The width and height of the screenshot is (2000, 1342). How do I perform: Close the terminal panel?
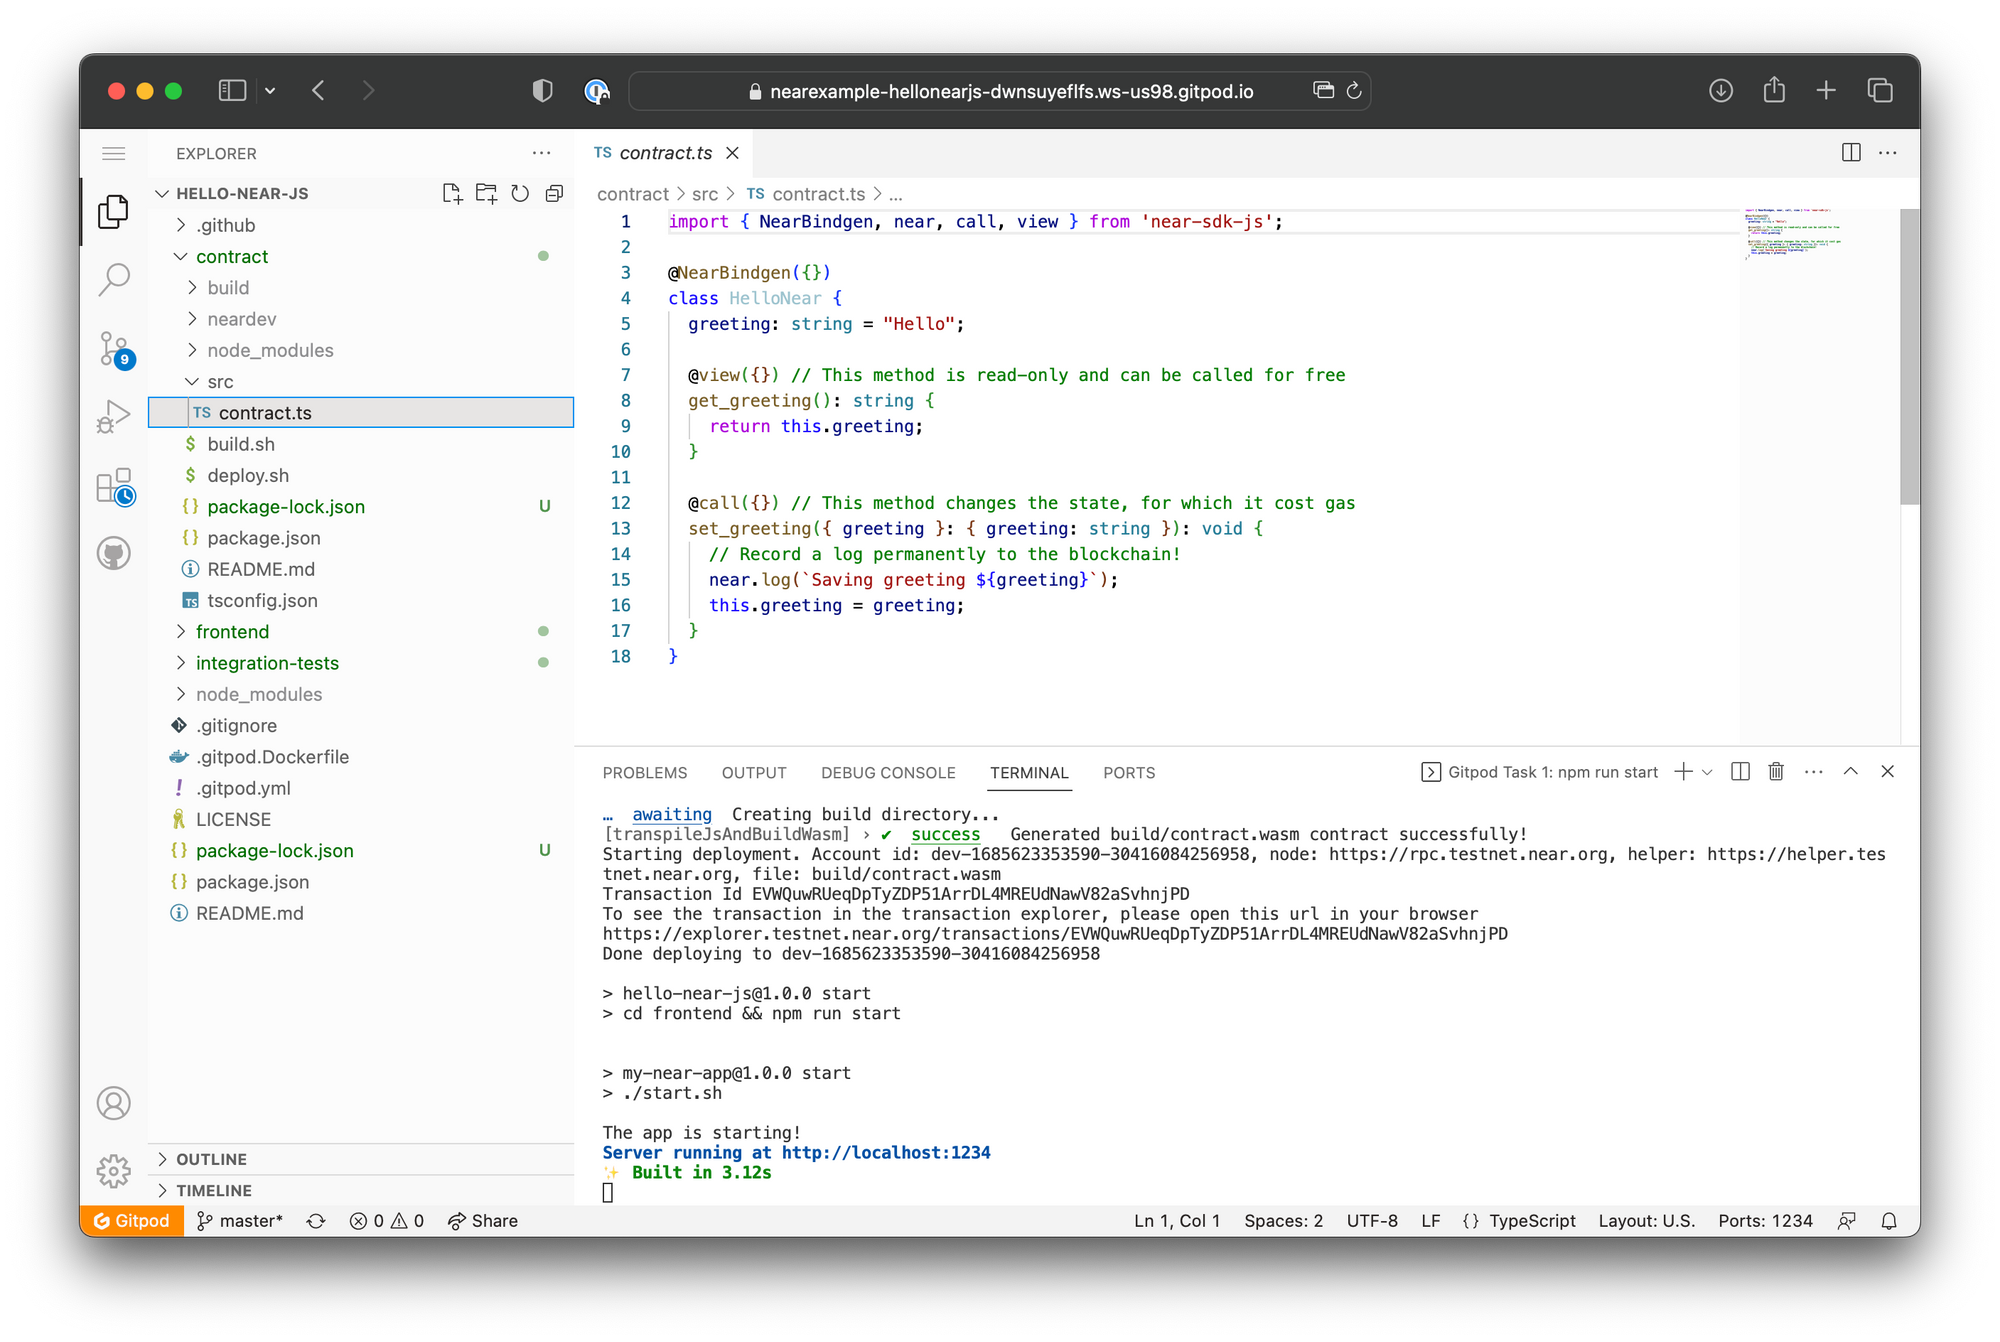(x=1887, y=771)
